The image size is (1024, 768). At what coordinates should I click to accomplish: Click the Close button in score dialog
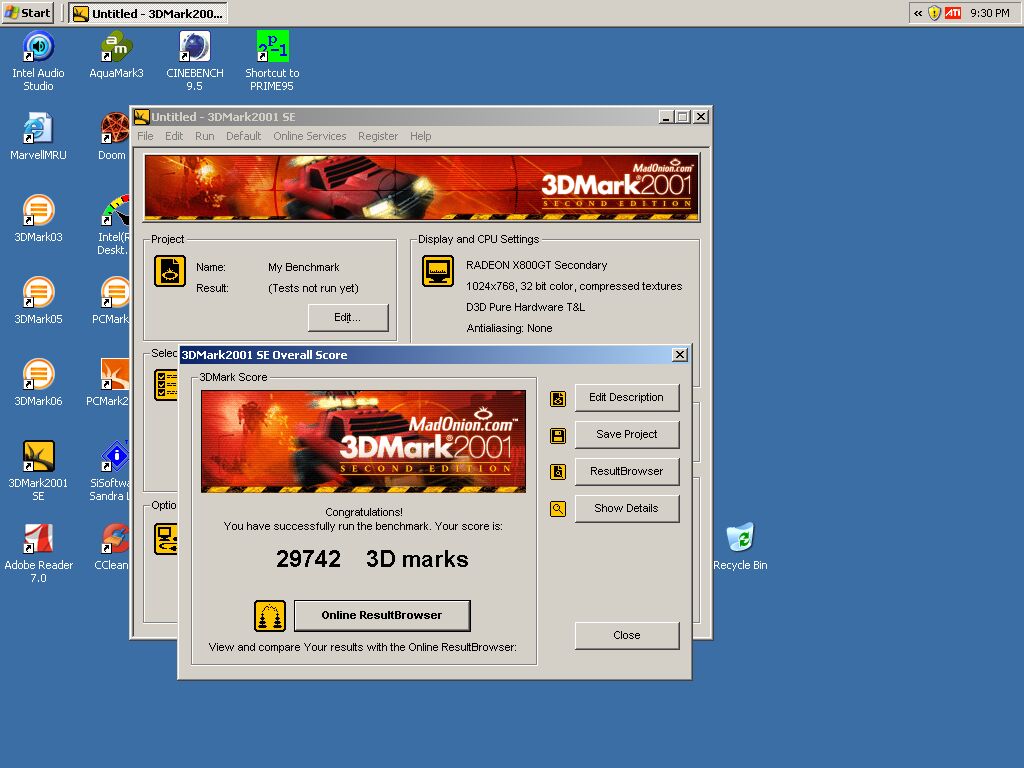[626, 635]
